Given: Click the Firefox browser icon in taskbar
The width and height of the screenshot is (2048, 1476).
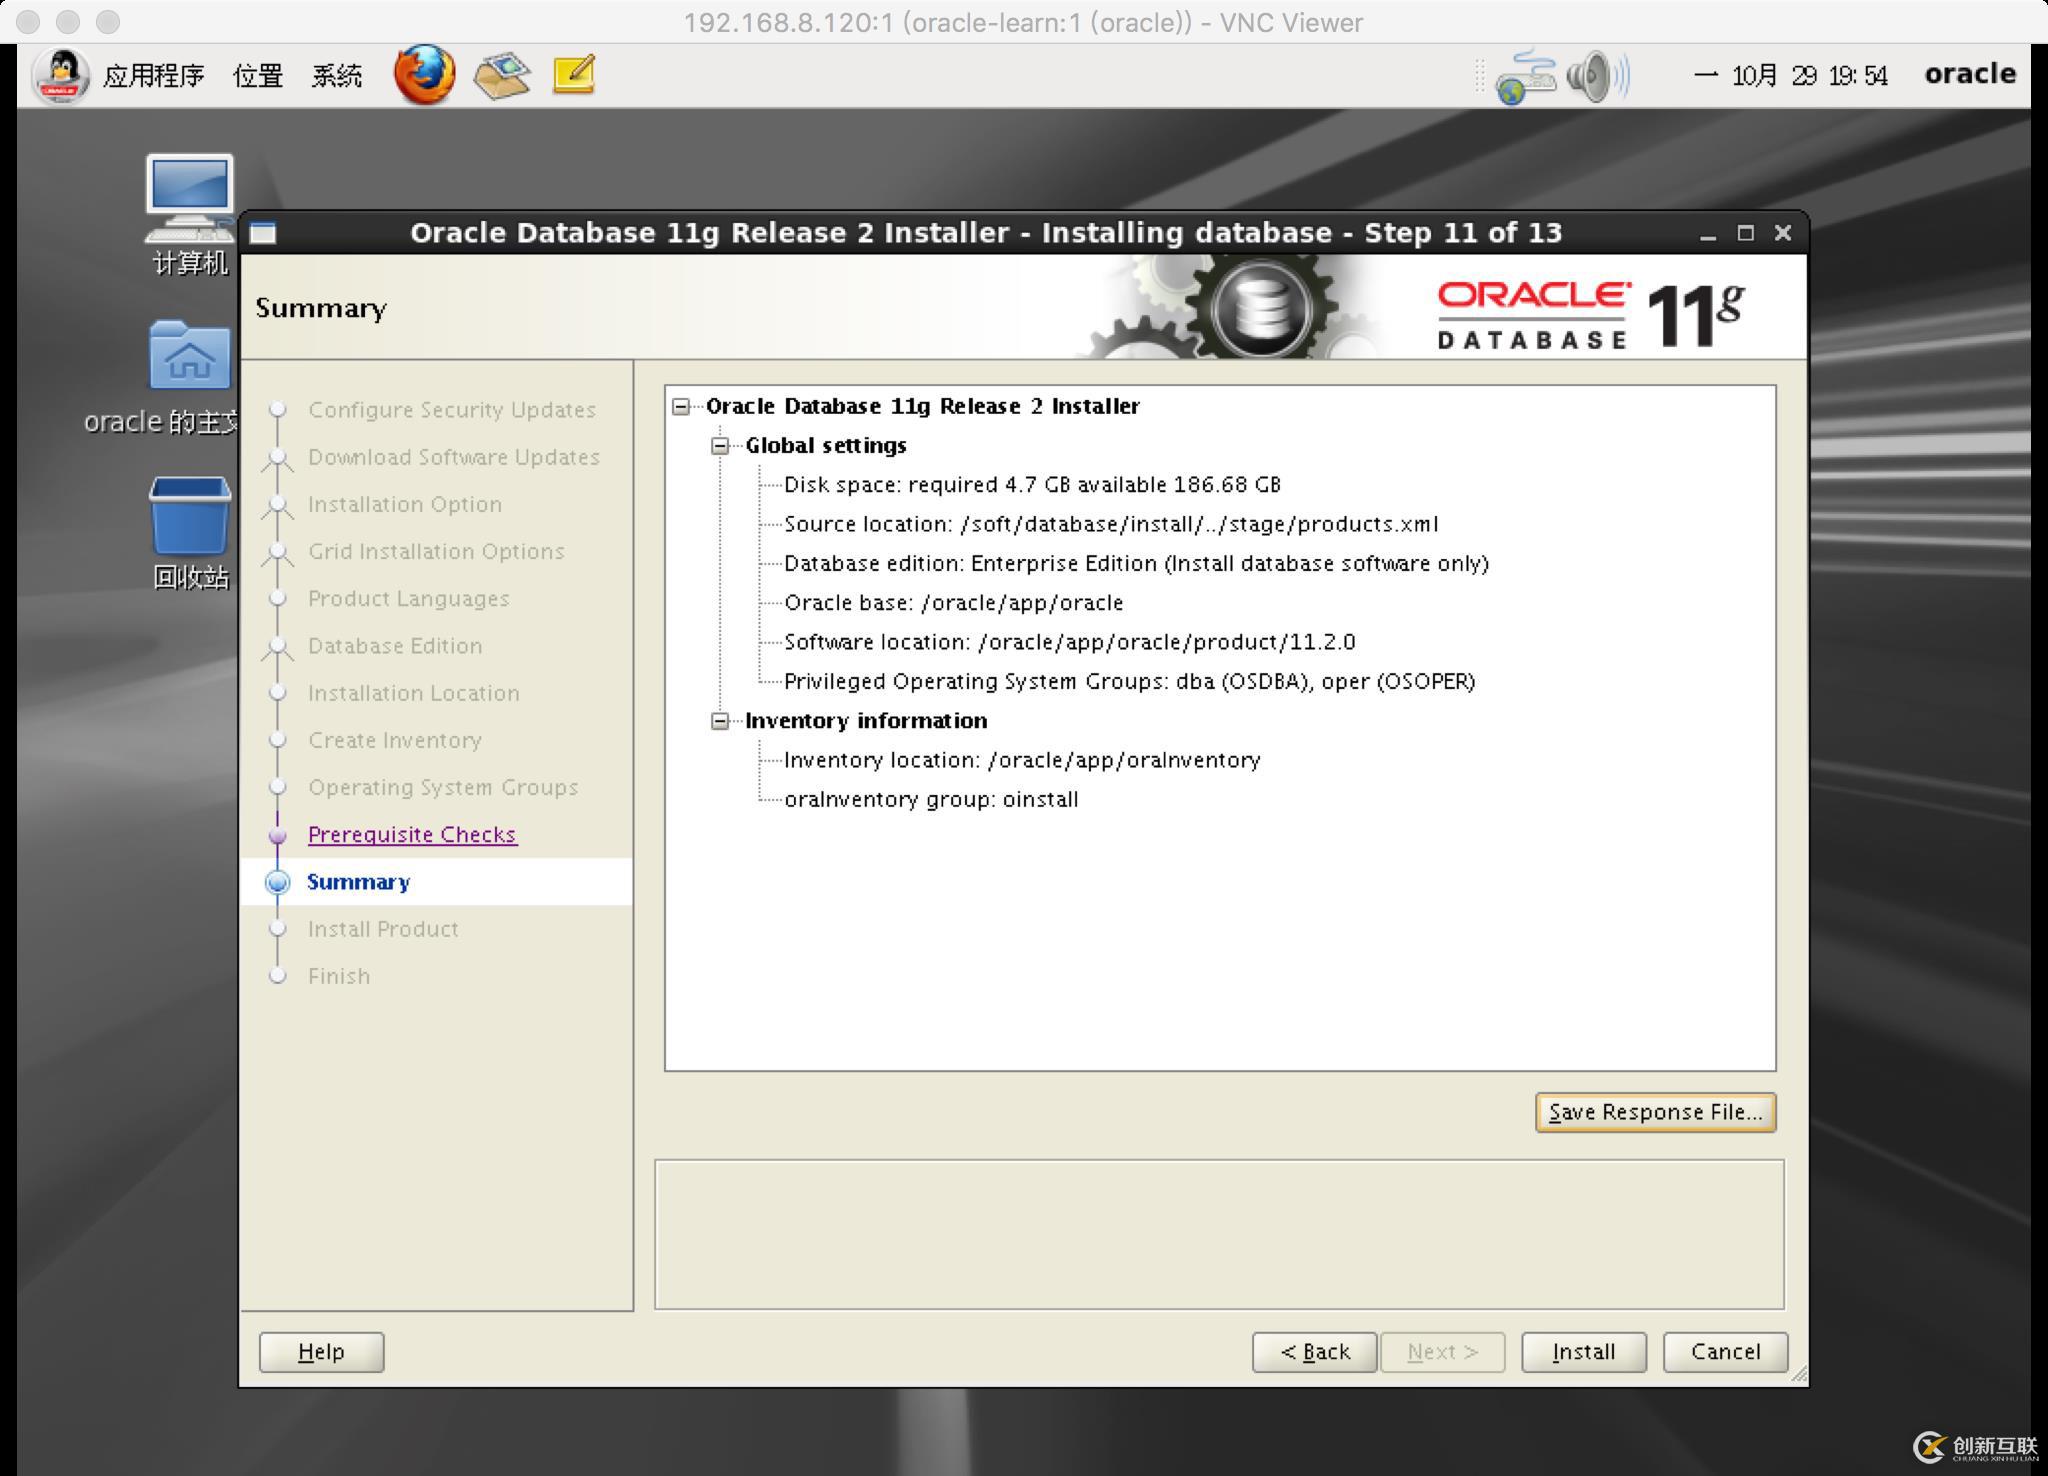Looking at the screenshot, I should (421, 73).
